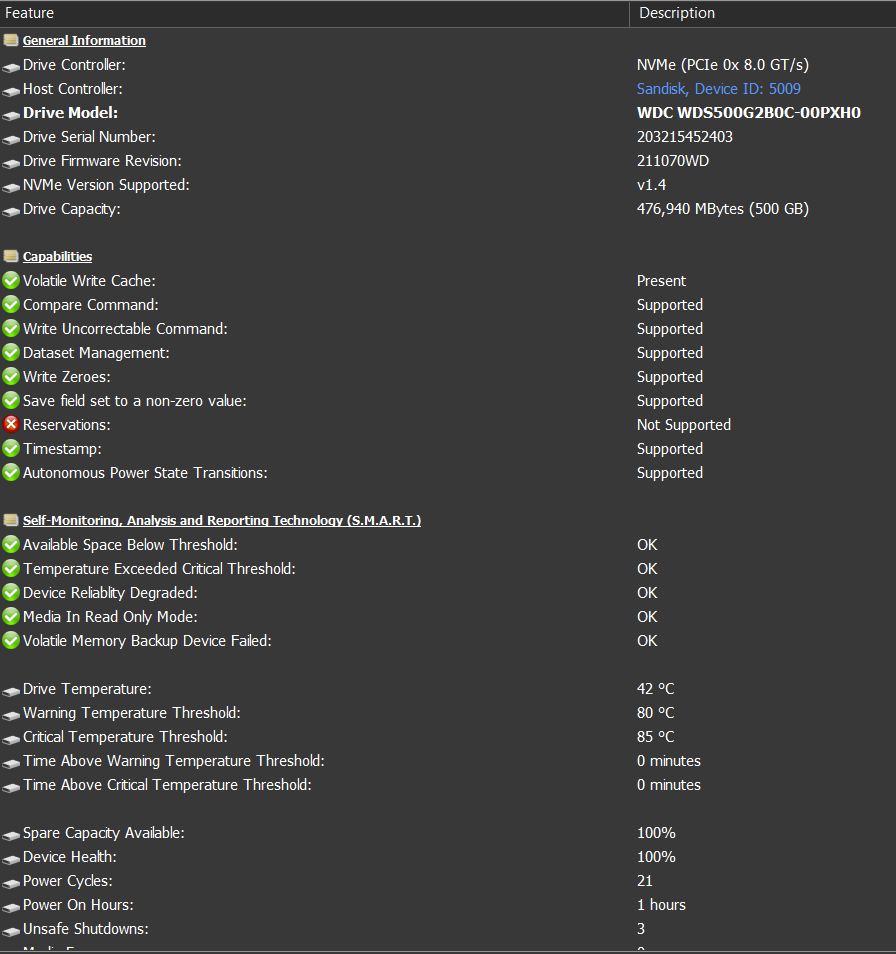Open the Sandisk, Device ID: 5009 link

pyautogui.click(x=718, y=89)
